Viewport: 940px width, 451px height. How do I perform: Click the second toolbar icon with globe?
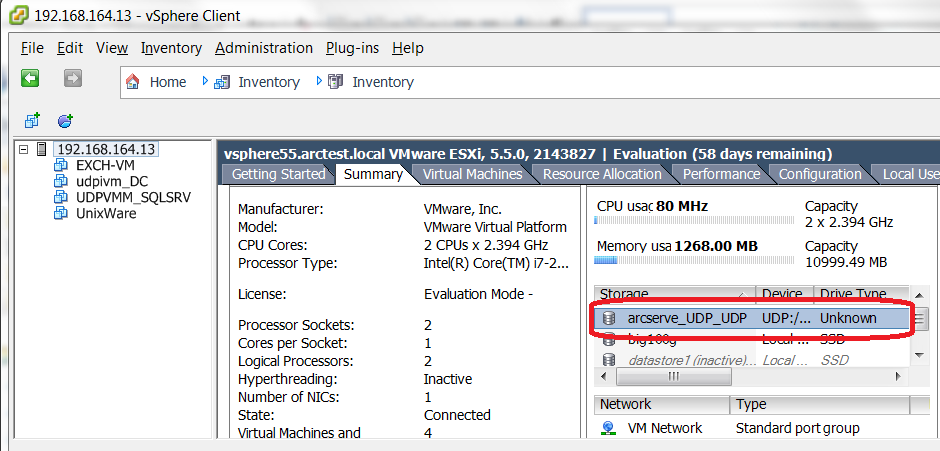coord(65,121)
